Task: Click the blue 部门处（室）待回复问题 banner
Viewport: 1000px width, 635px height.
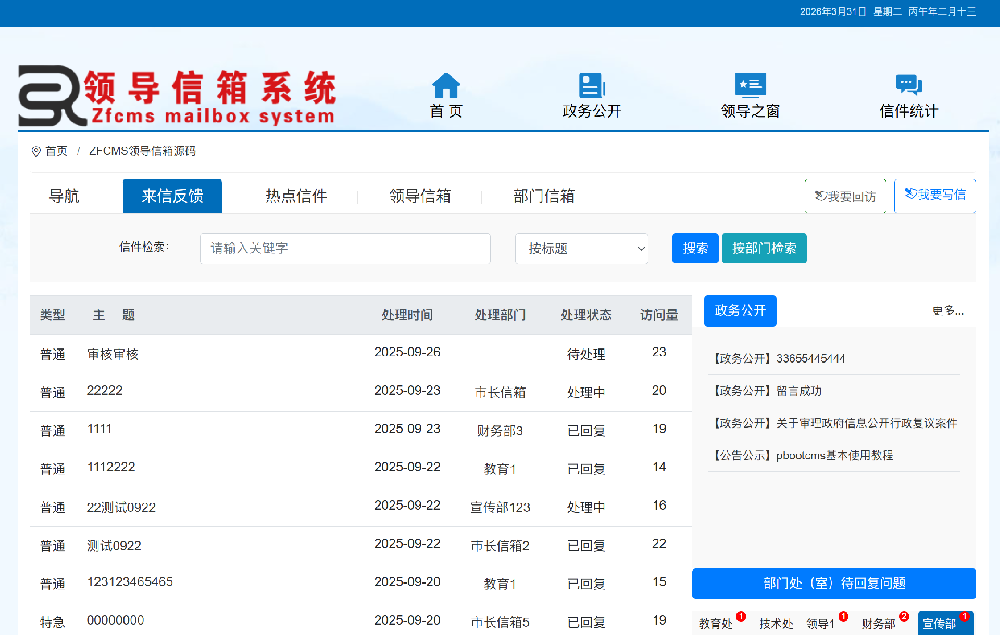Action: coord(833,583)
